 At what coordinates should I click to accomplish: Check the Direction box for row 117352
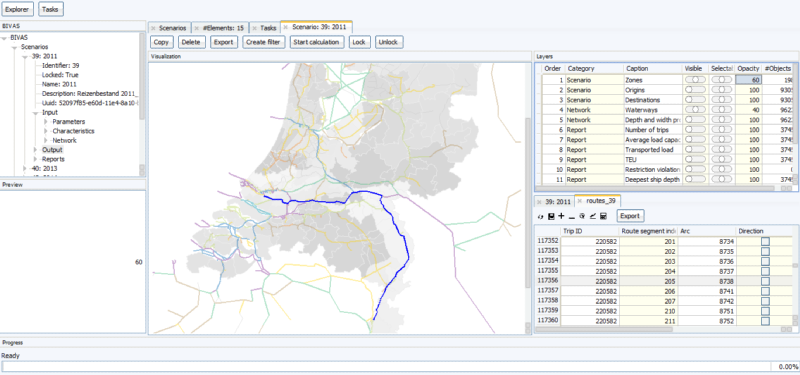[x=765, y=241]
